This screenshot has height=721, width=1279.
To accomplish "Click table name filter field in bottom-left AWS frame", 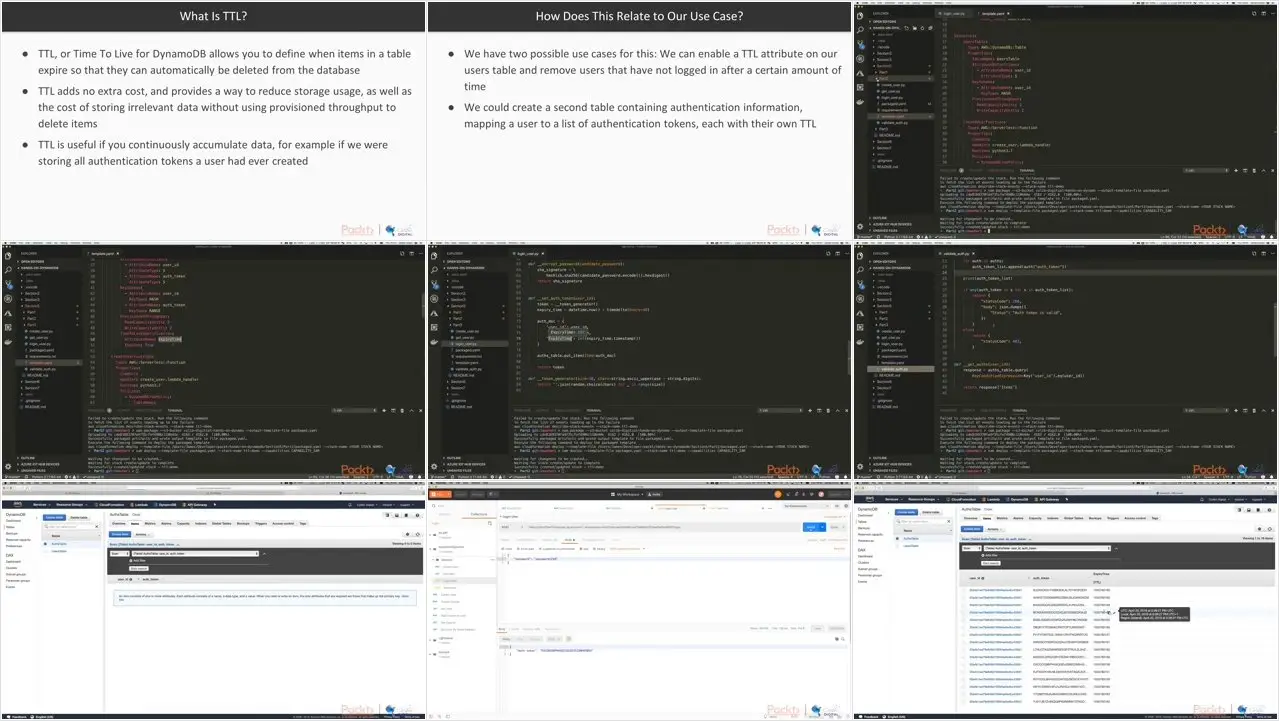I will 70,527.
